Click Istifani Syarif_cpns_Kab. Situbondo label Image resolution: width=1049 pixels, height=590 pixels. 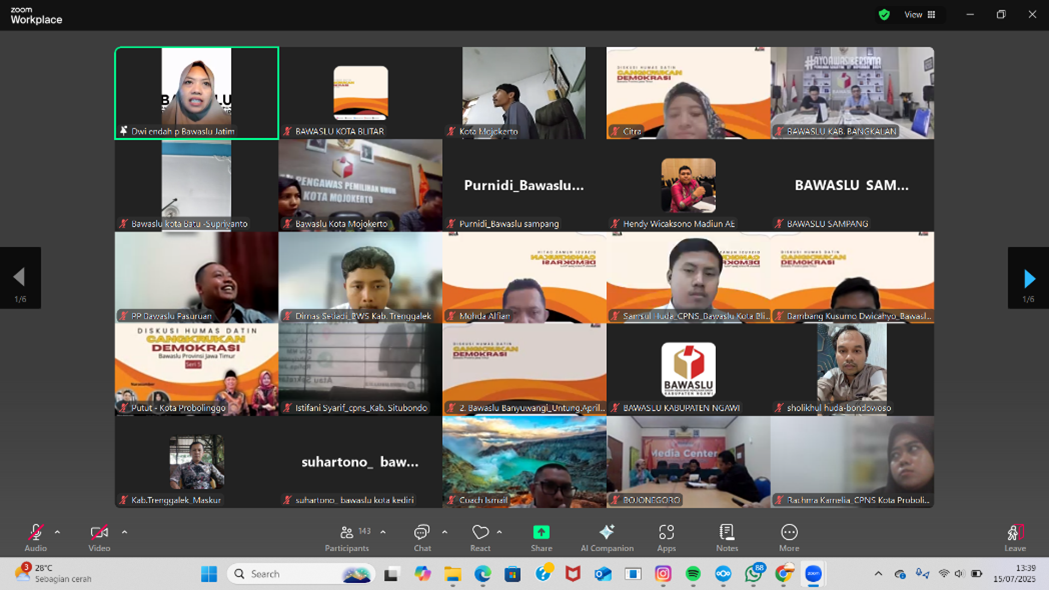[361, 408]
